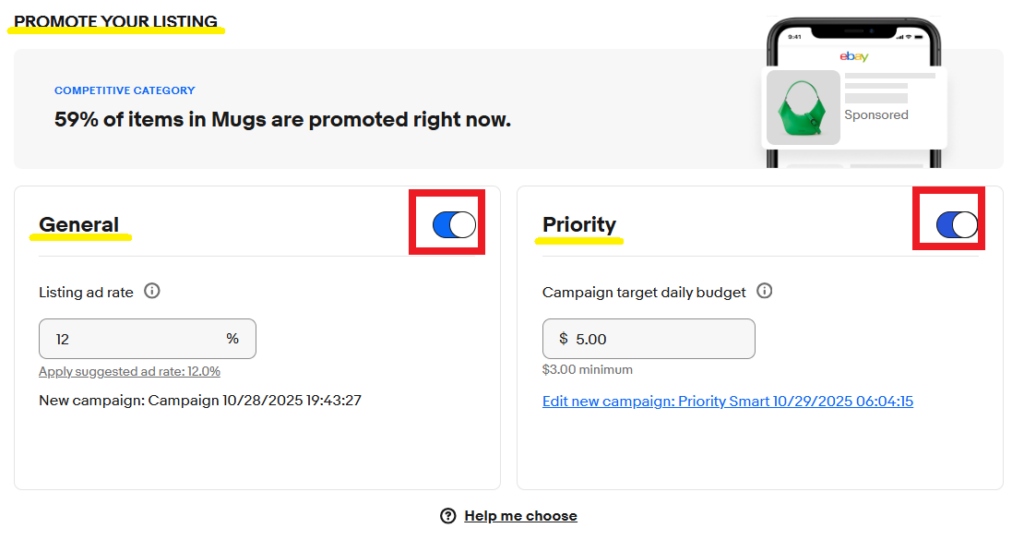Click the Sponsored label on the phone preview

(876, 115)
